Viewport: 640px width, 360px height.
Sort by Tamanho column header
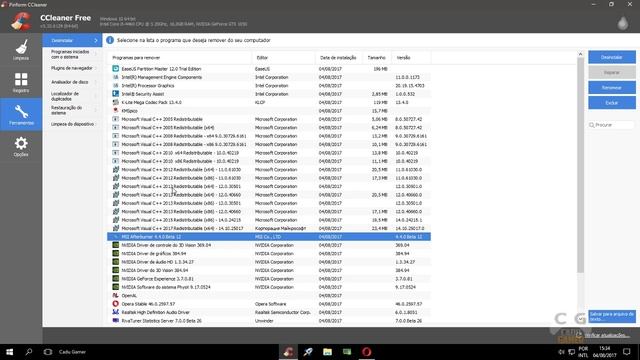pyautogui.click(x=377, y=58)
